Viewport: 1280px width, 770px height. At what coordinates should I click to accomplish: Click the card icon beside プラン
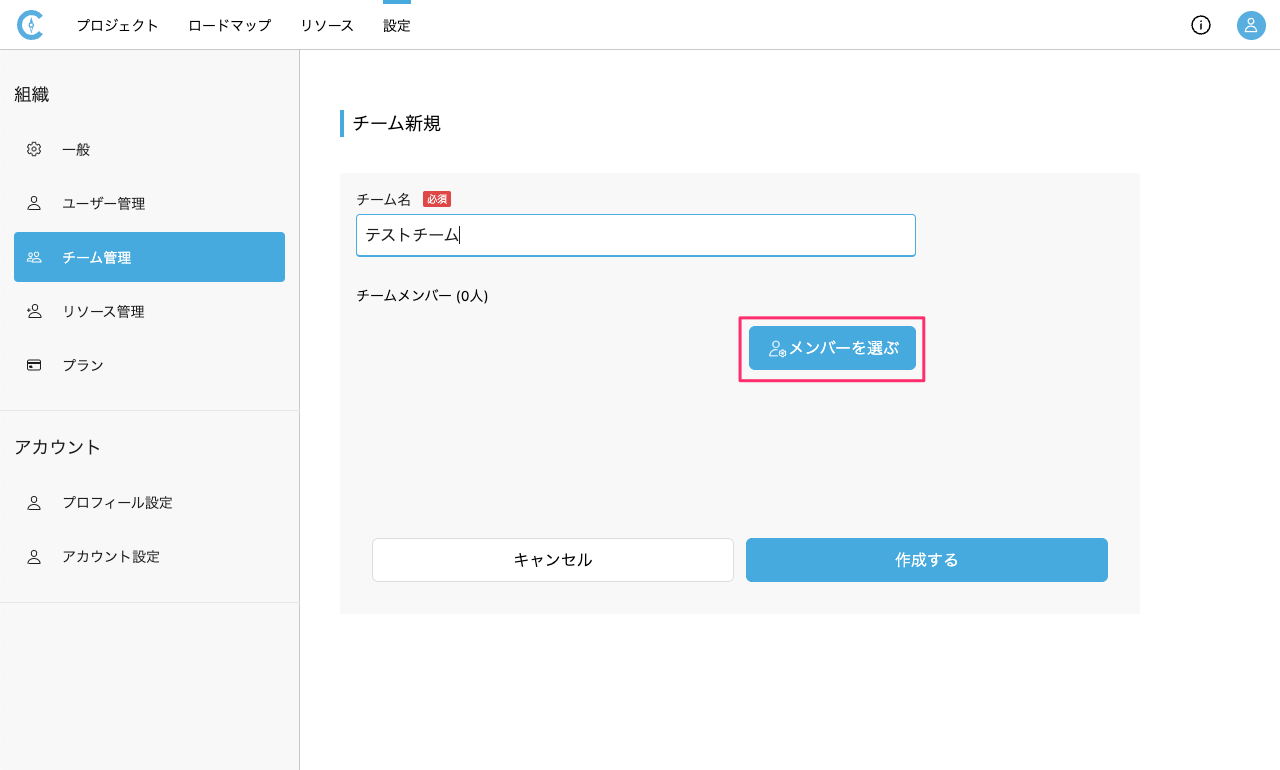coord(34,365)
